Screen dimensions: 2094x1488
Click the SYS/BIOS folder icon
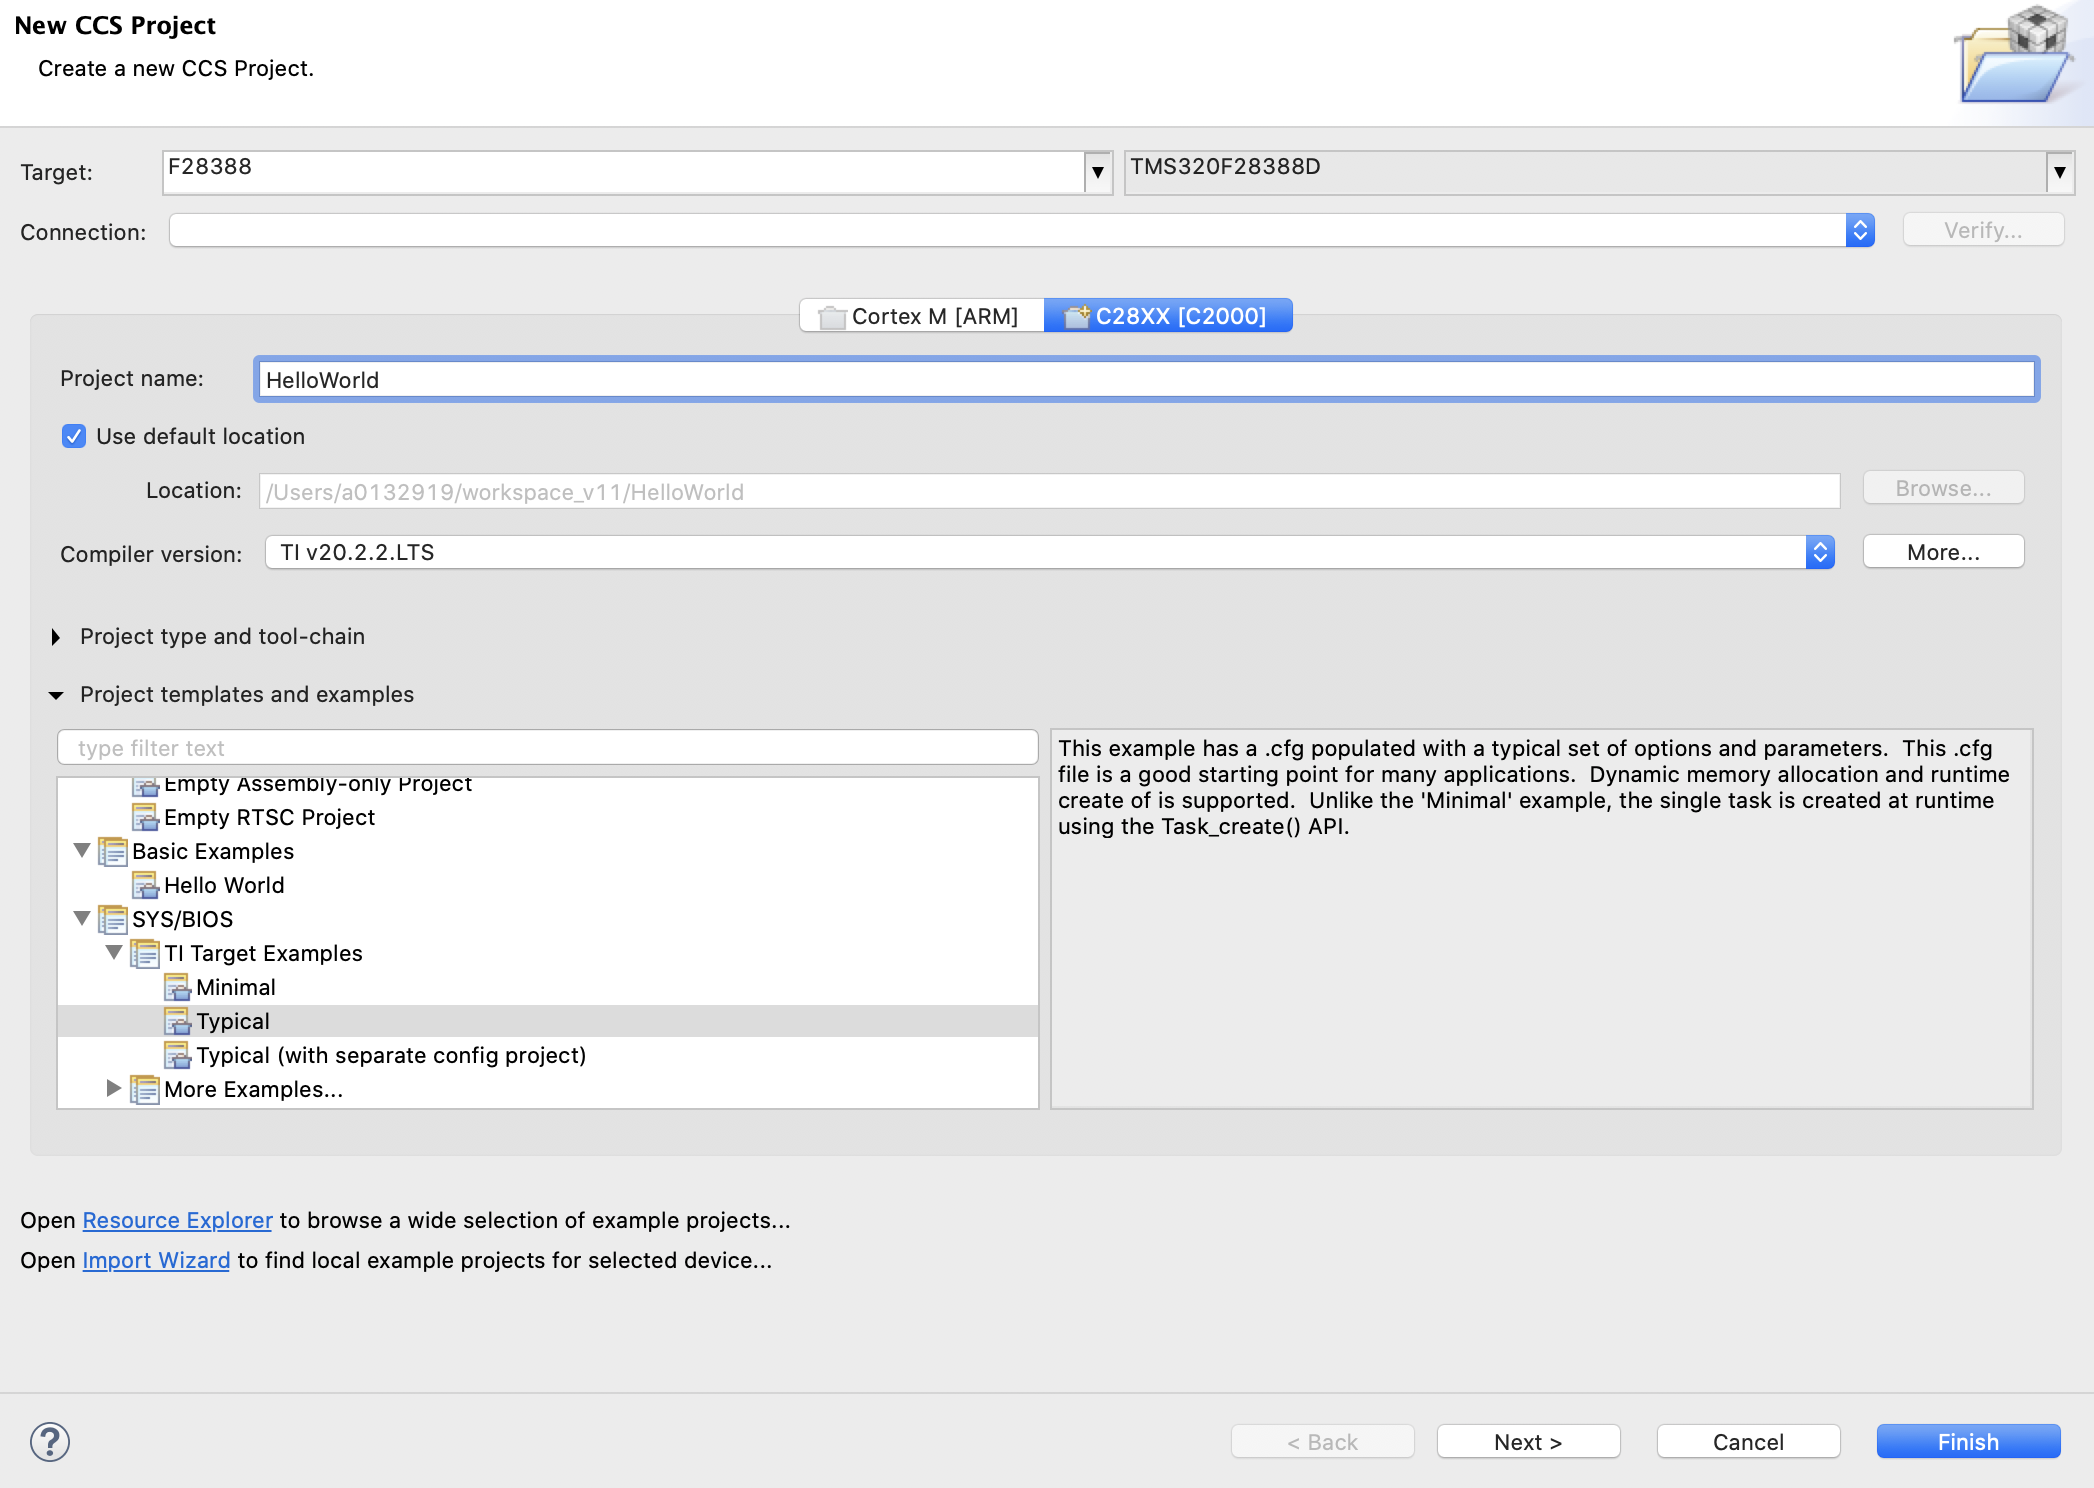(x=113, y=919)
